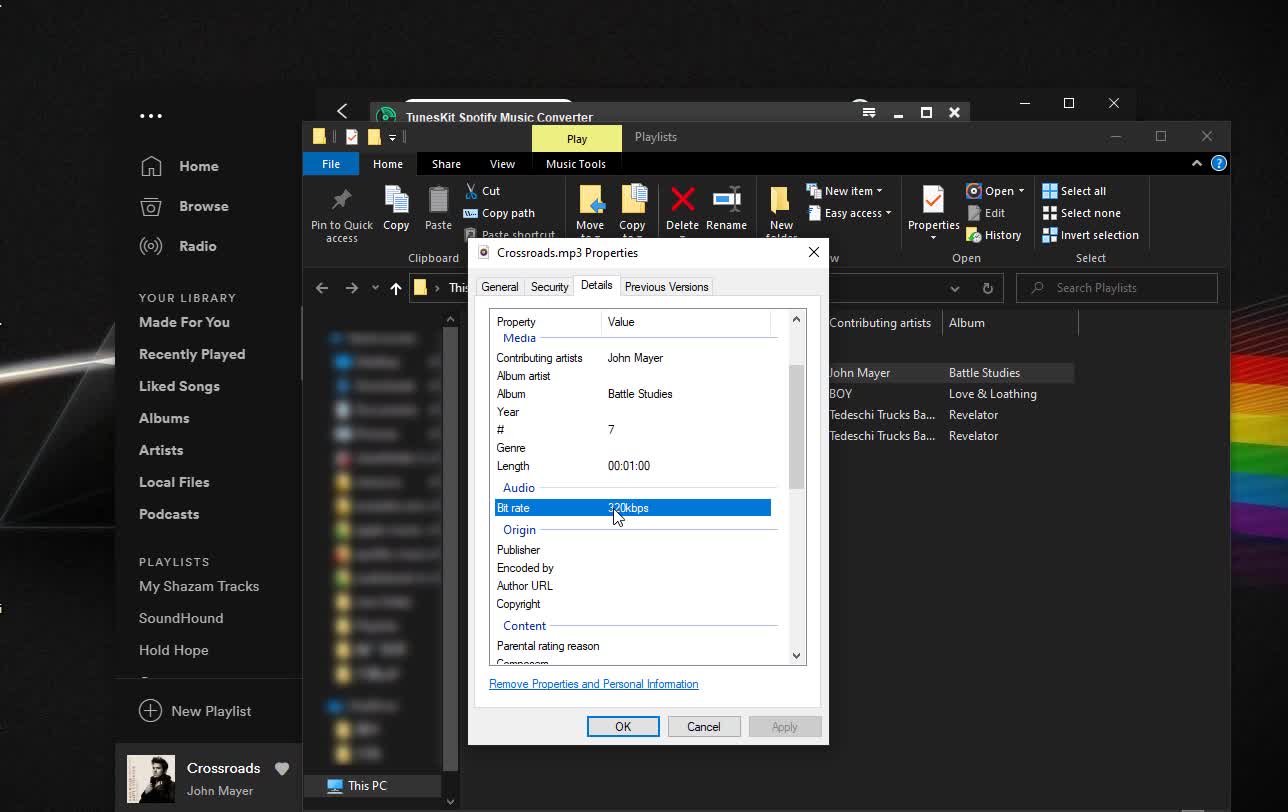Click the Rename ribbon button
The image size is (1288, 812).
click(726, 208)
